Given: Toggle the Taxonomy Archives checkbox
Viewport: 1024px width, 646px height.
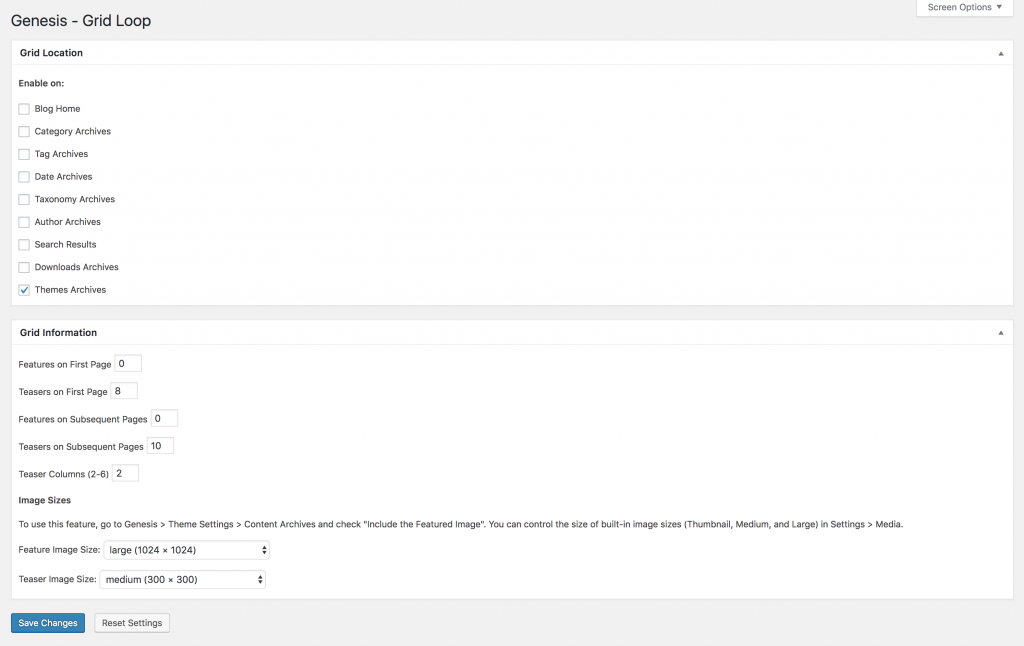Looking at the screenshot, I should coord(24,199).
